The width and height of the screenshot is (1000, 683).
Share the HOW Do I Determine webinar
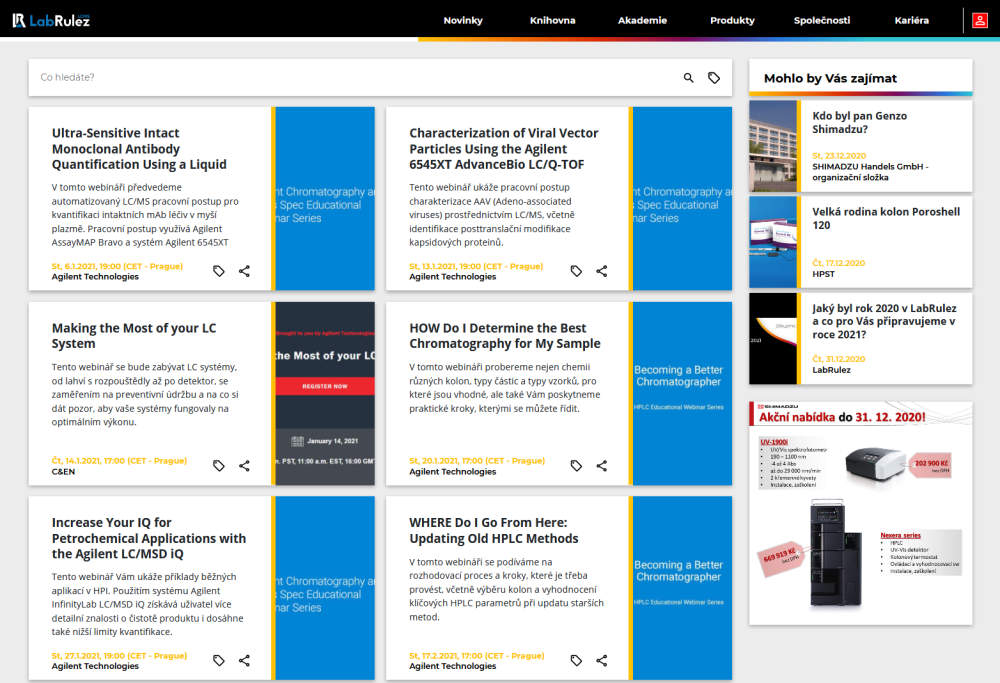coord(601,466)
